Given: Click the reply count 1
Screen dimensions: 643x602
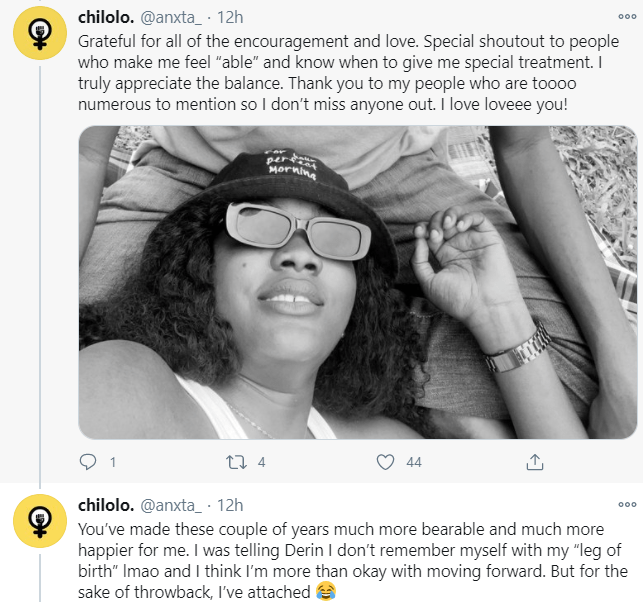Looking at the screenshot, I should click(112, 462).
